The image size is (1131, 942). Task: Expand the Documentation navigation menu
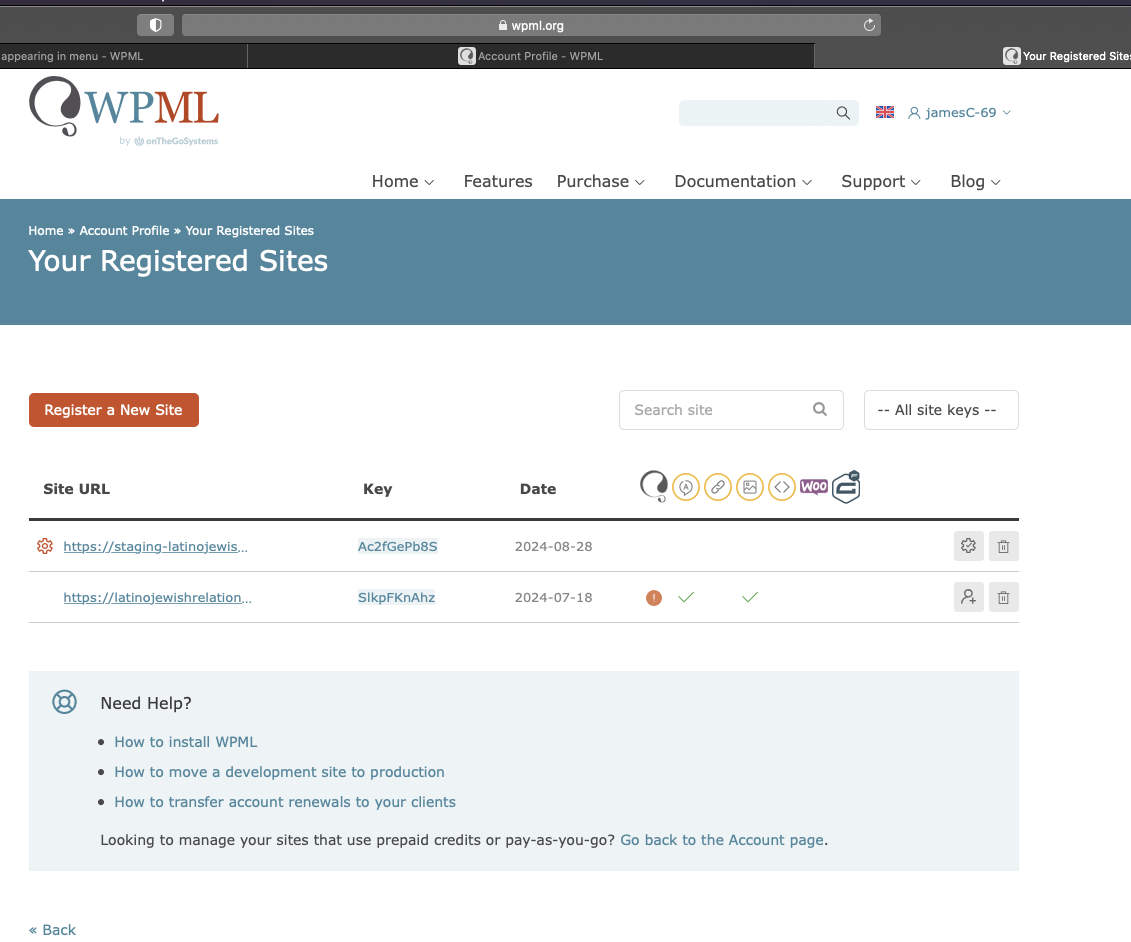743,181
